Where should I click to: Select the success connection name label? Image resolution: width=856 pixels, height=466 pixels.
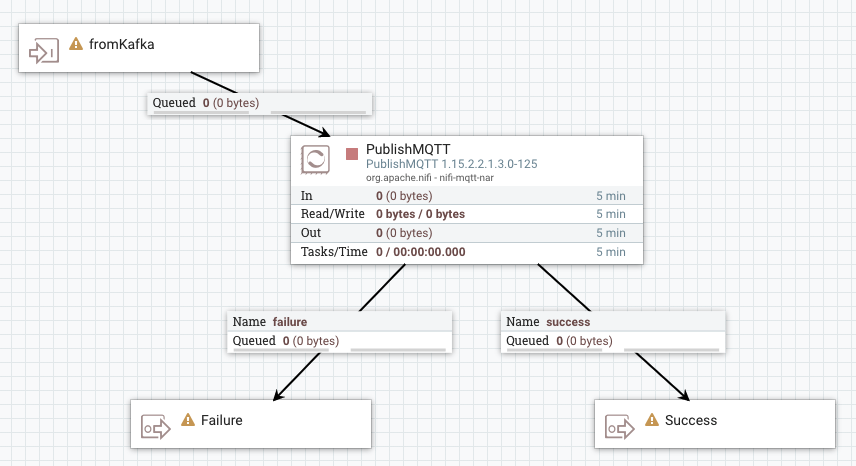coord(568,322)
